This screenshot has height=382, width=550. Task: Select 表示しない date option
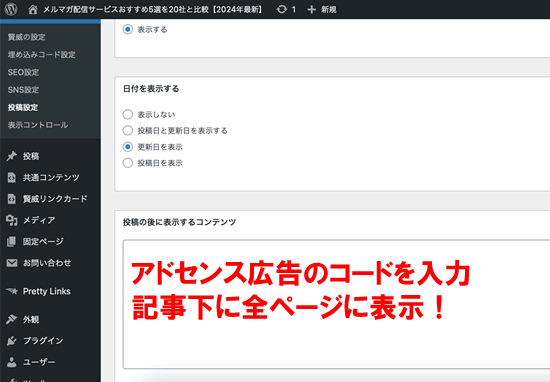click(128, 114)
